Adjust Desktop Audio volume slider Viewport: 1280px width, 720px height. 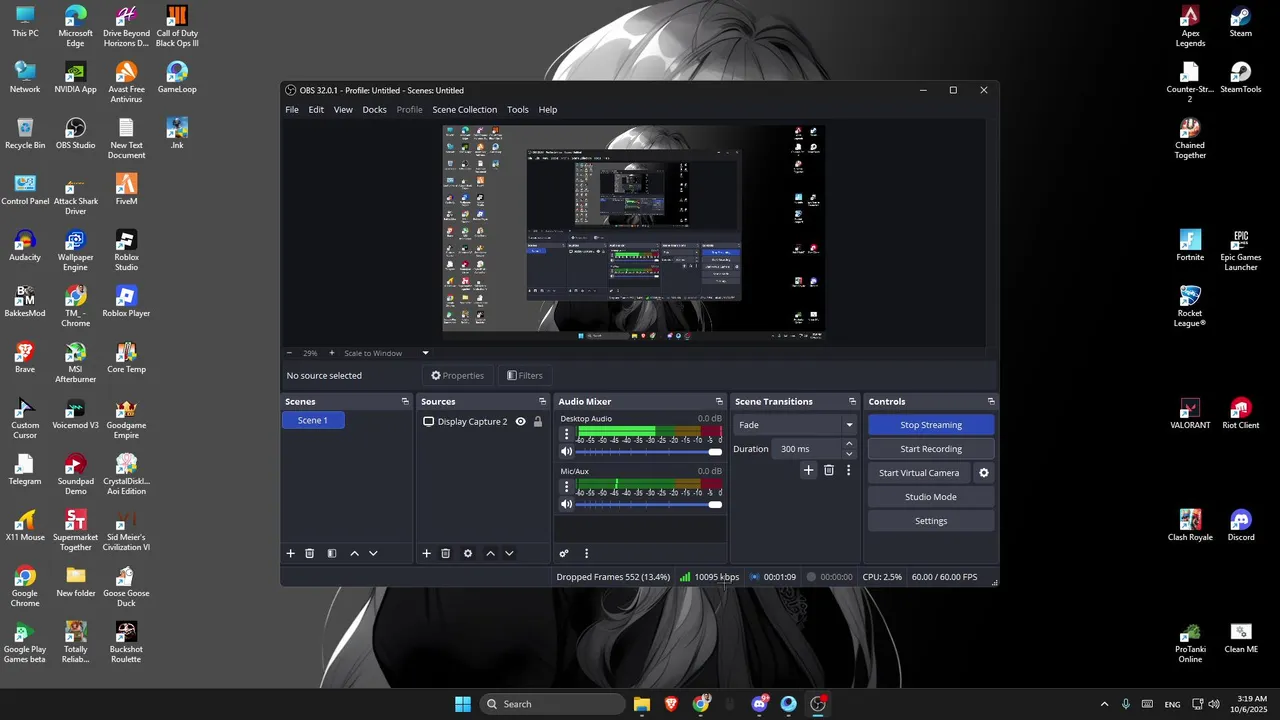[x=649, y=451]
